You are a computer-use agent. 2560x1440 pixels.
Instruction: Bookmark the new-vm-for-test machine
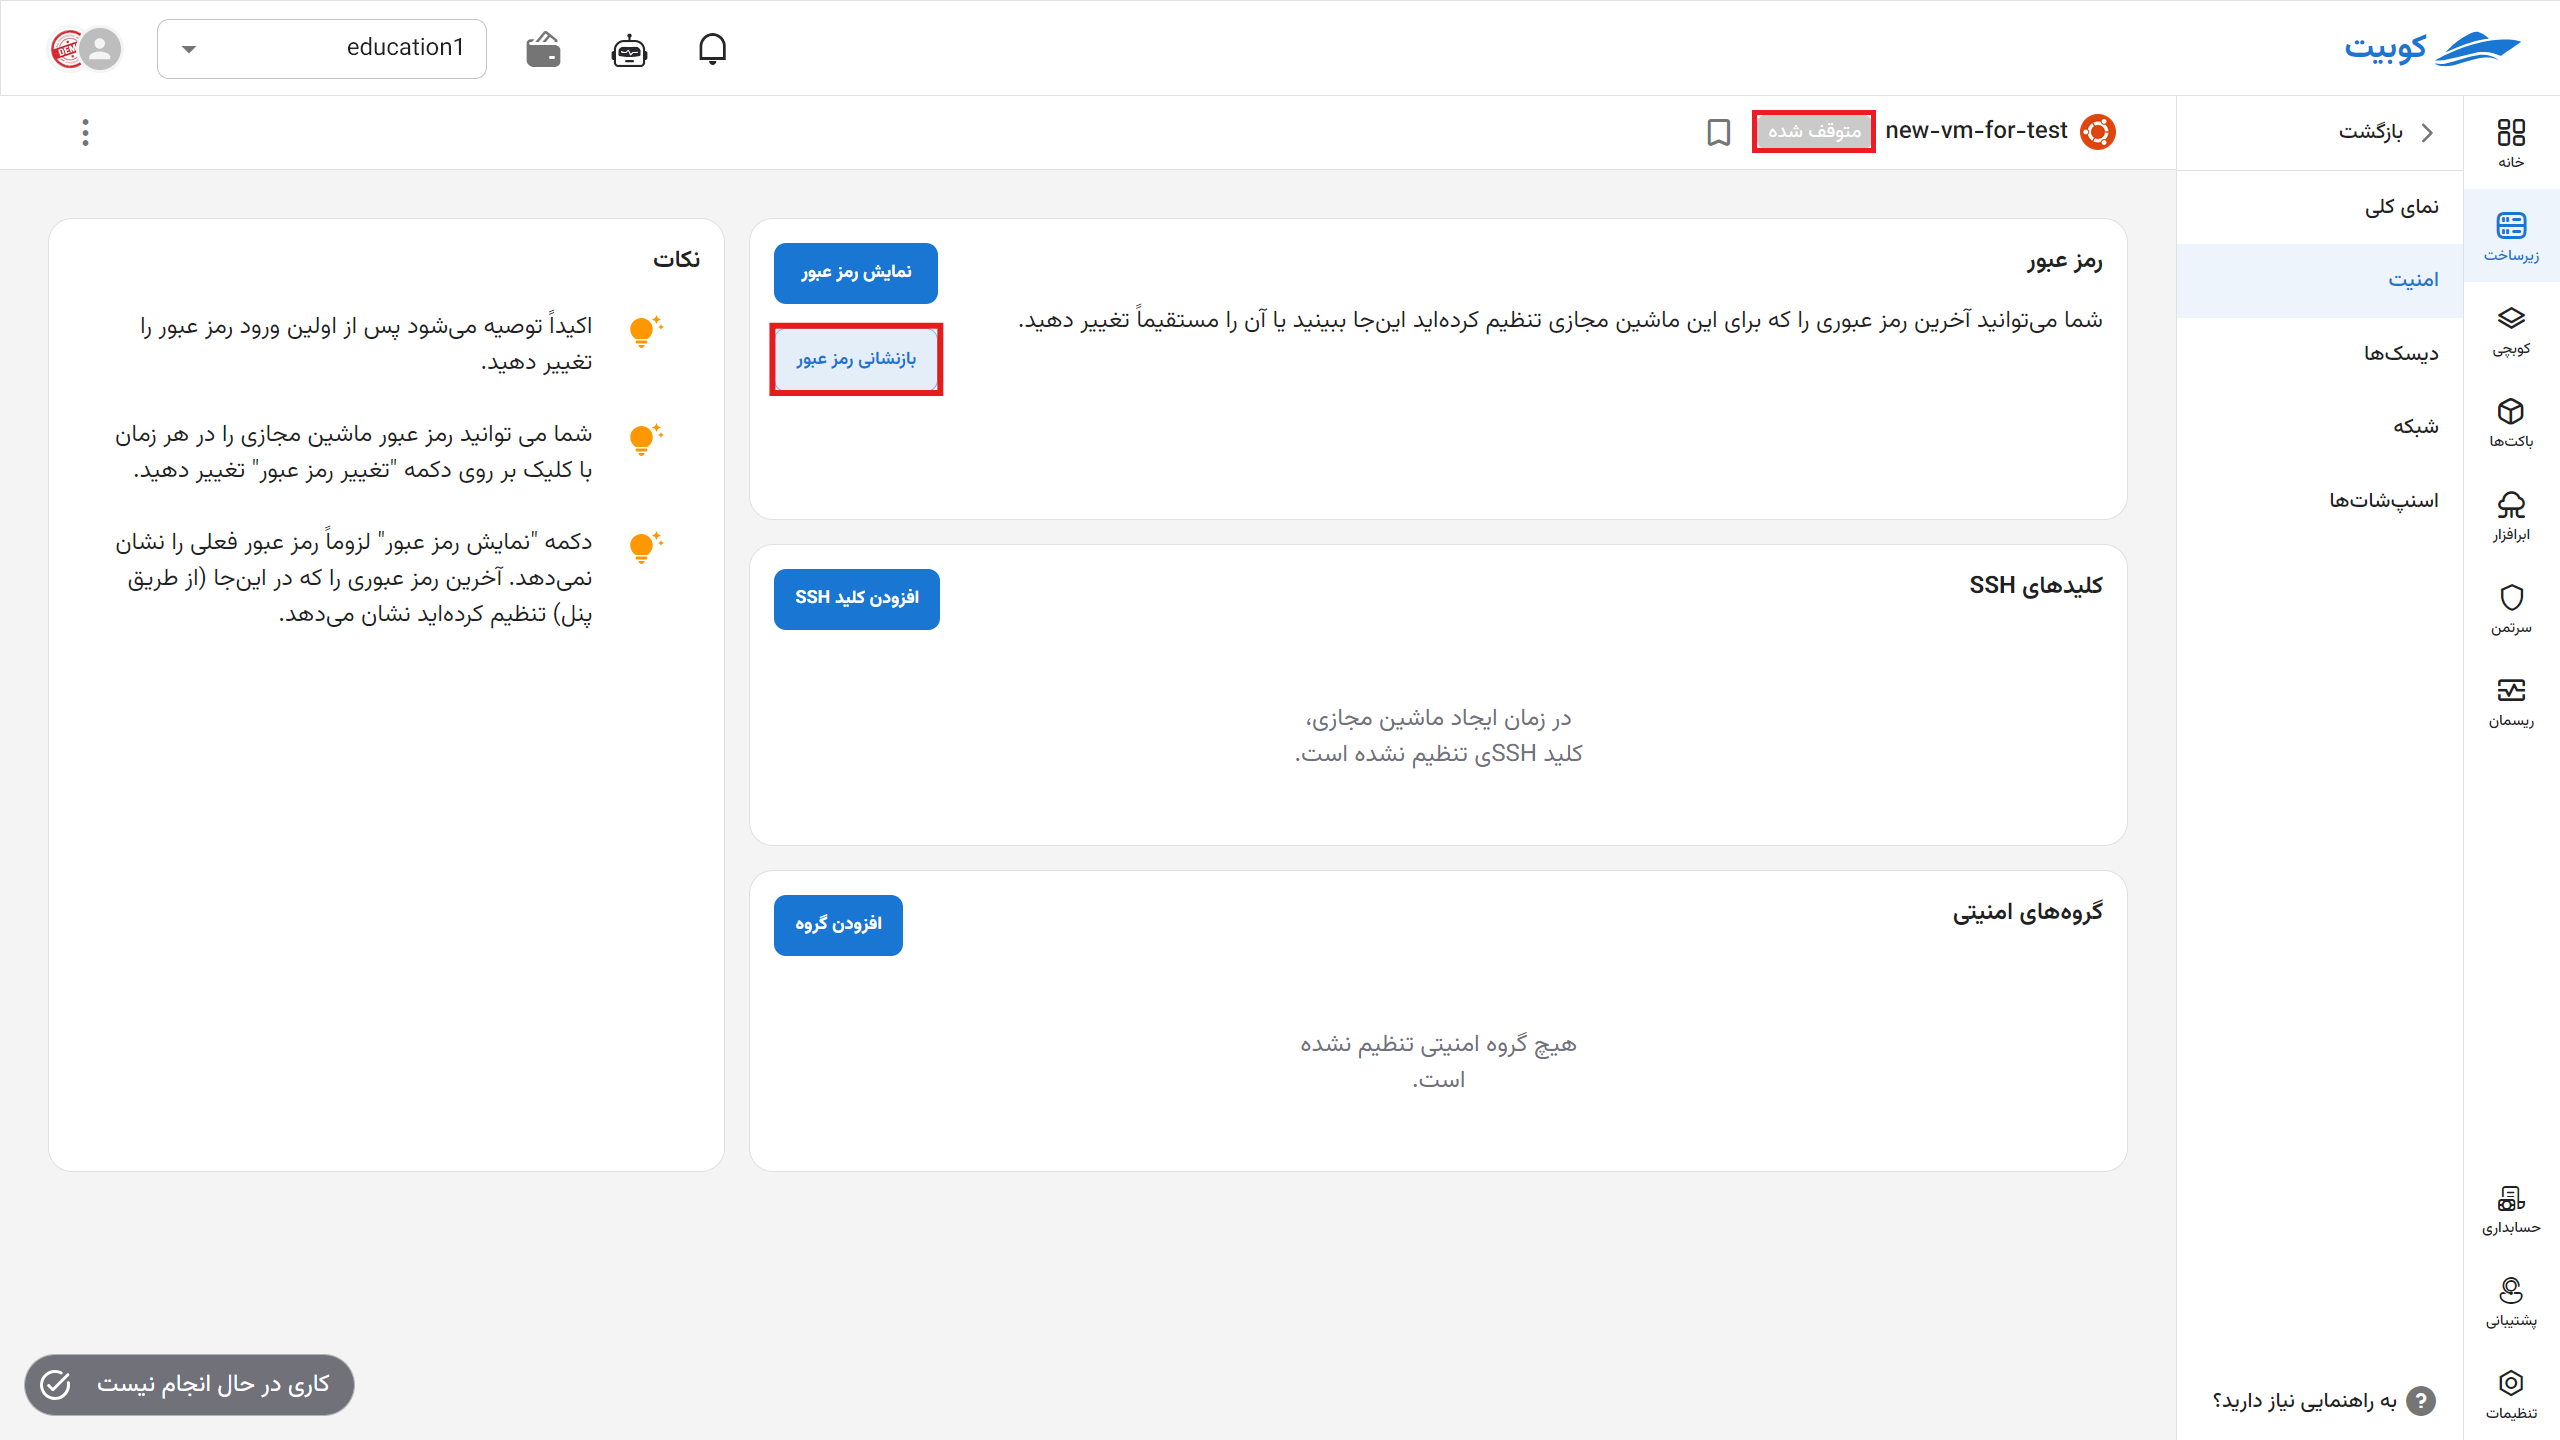(x=1718, y=132)
